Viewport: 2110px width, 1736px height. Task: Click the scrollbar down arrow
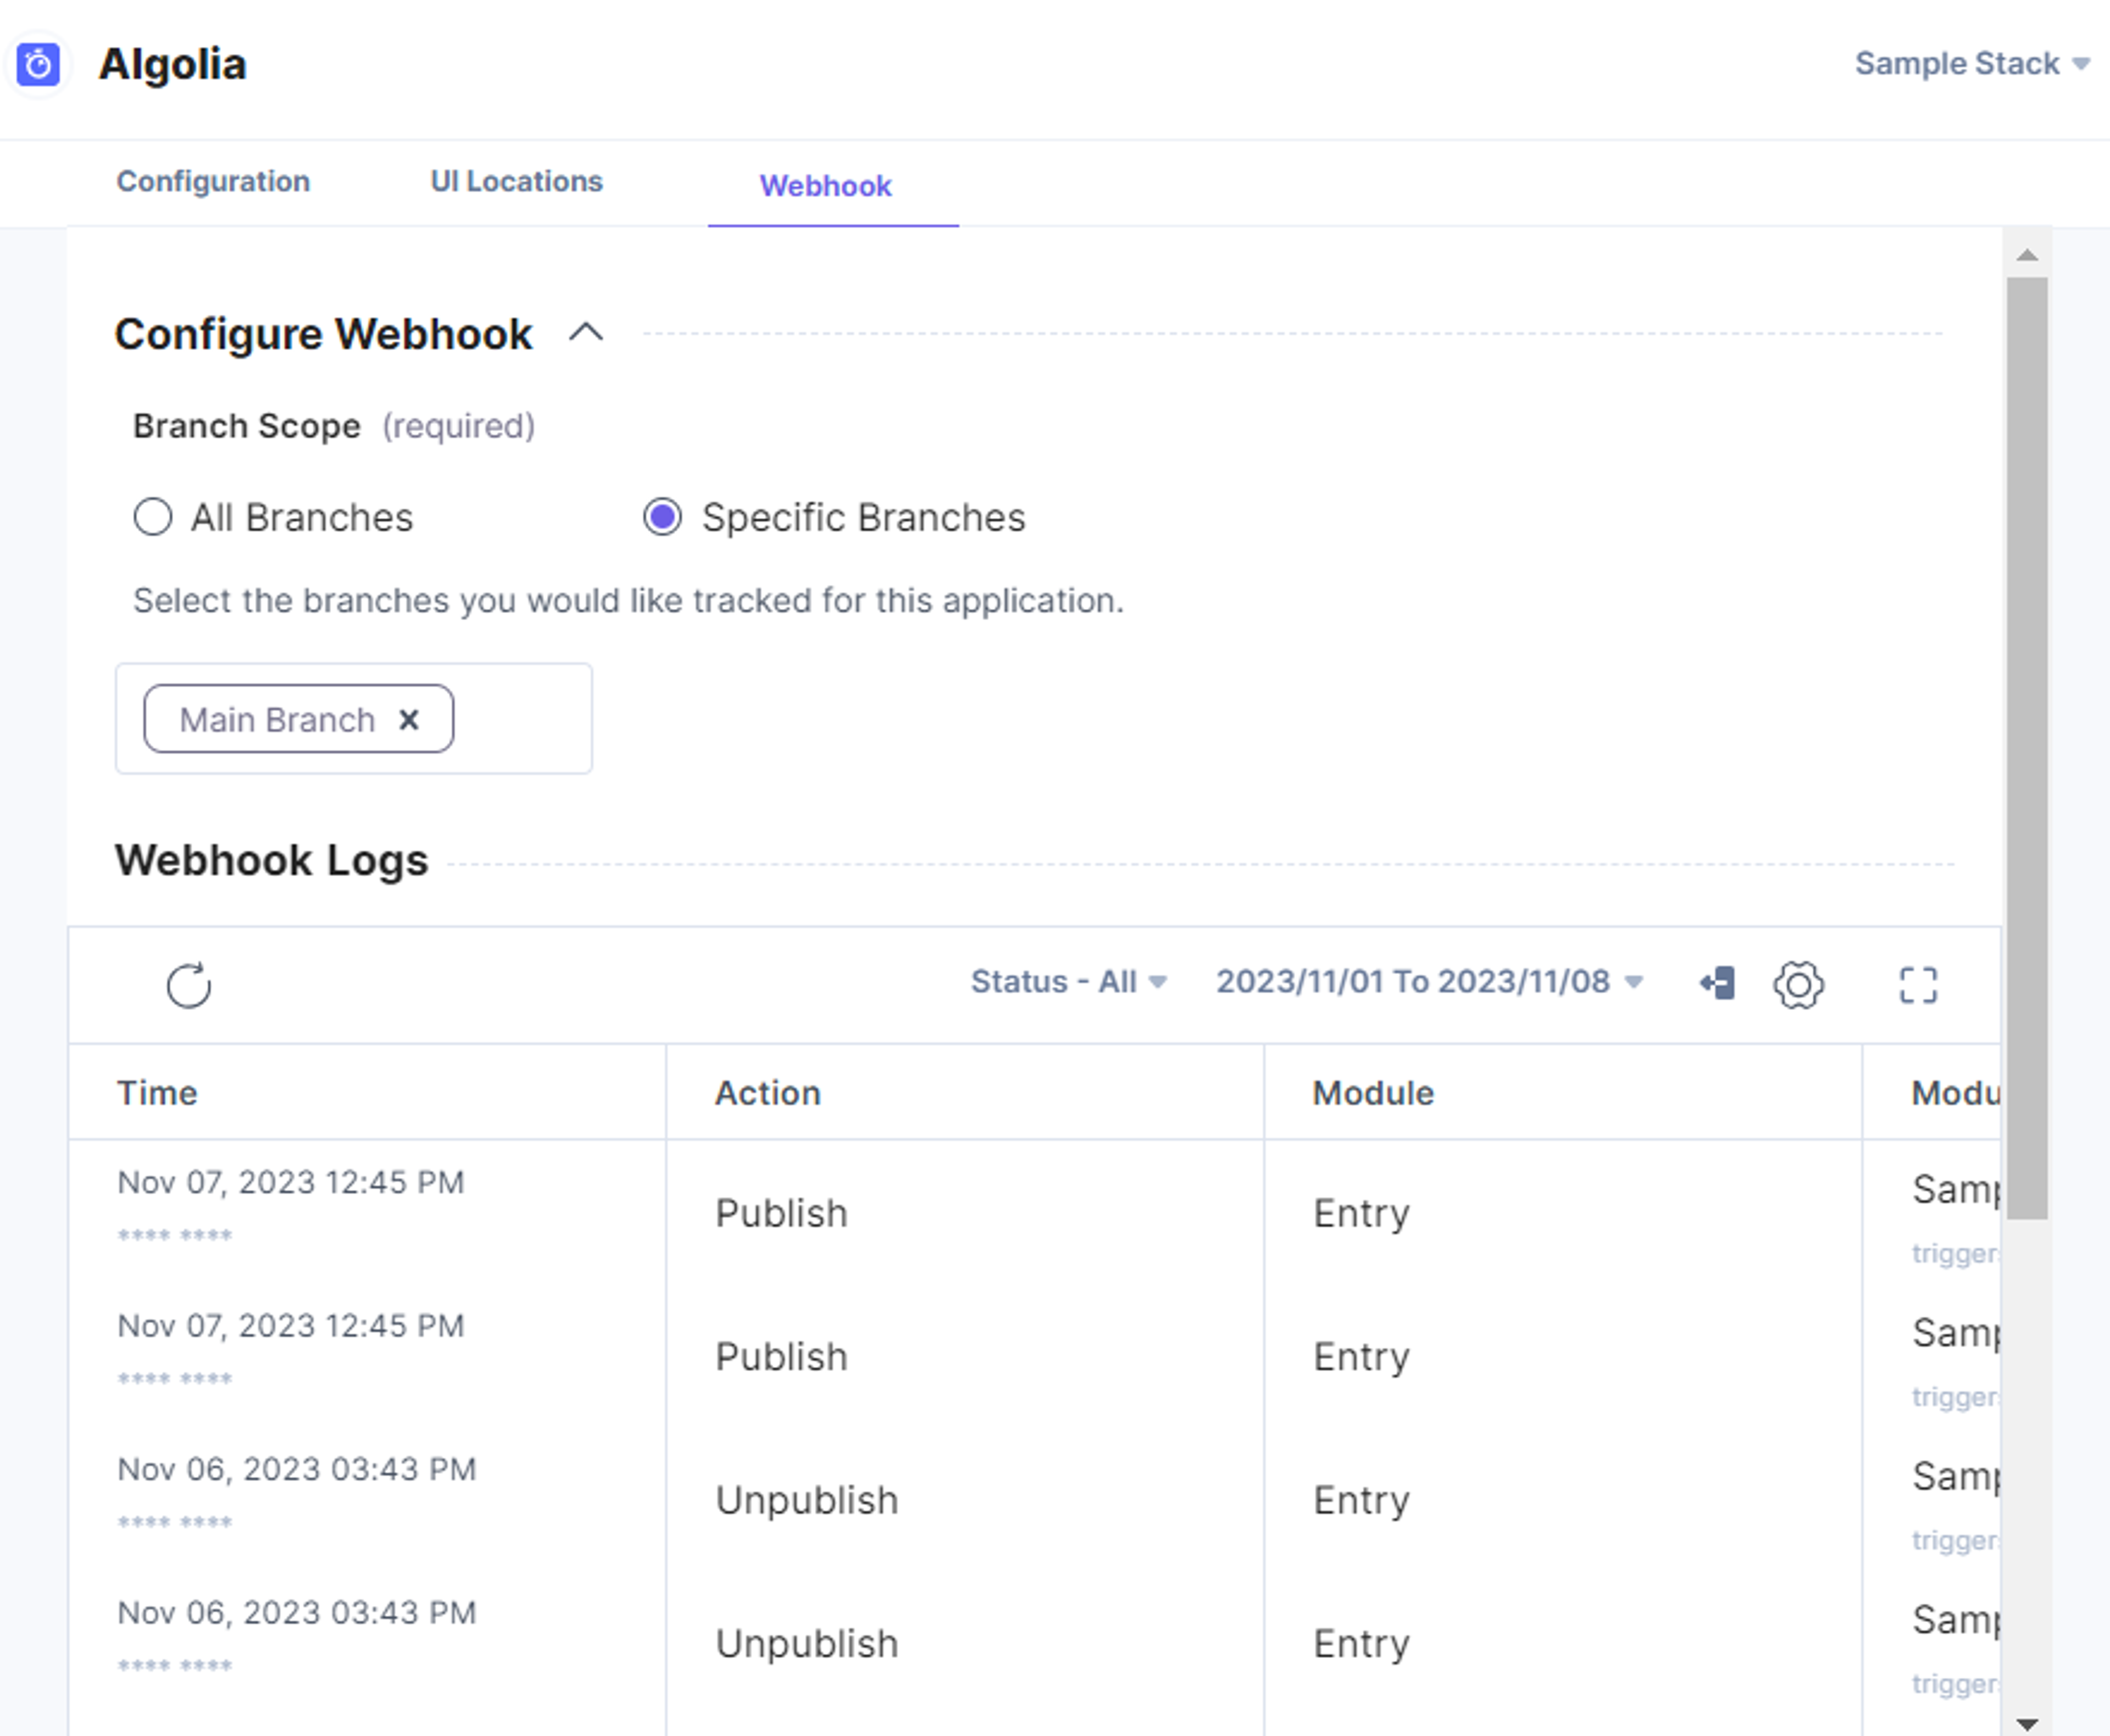[2027, 1724]
